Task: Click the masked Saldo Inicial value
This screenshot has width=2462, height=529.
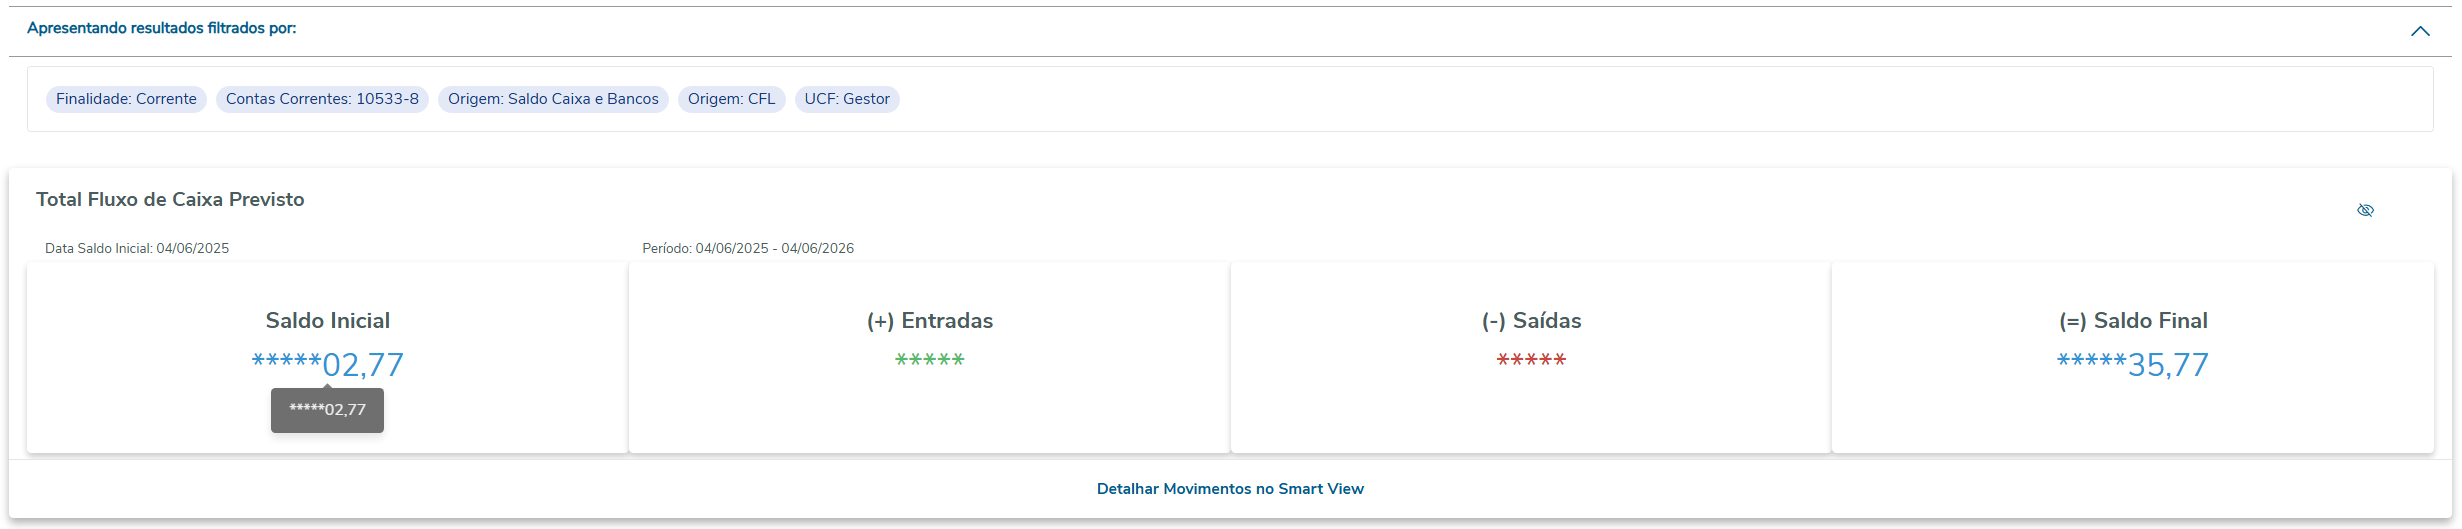Action: [x=328, y=365]
